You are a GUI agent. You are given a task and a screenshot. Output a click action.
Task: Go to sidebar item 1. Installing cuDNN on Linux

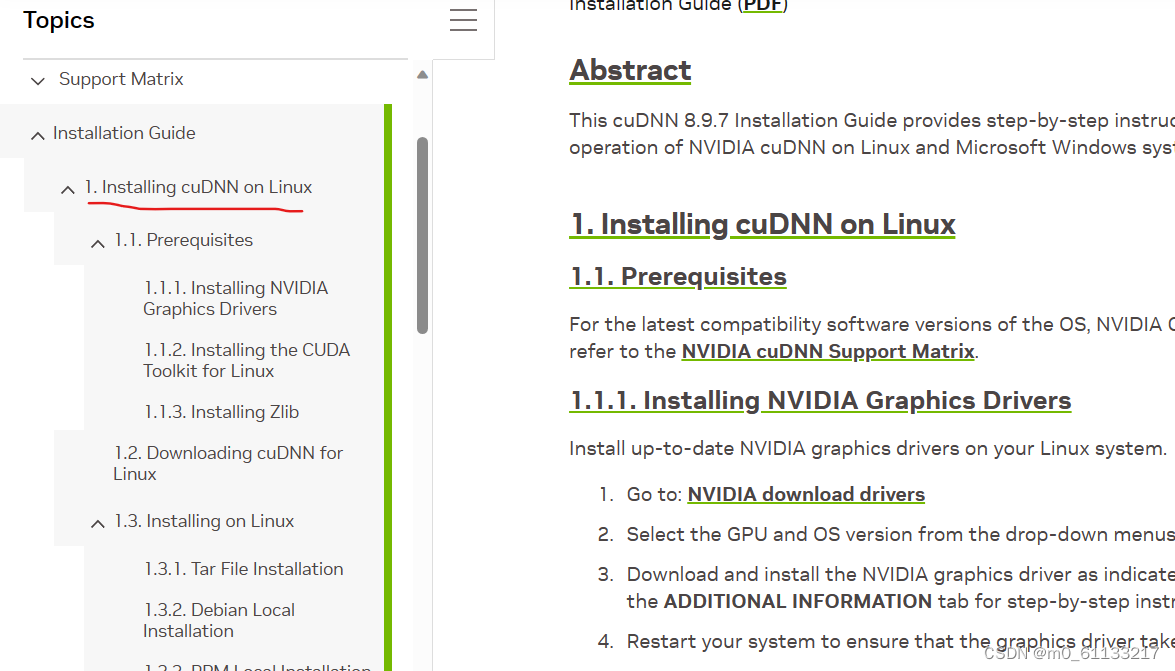point(198,187)
